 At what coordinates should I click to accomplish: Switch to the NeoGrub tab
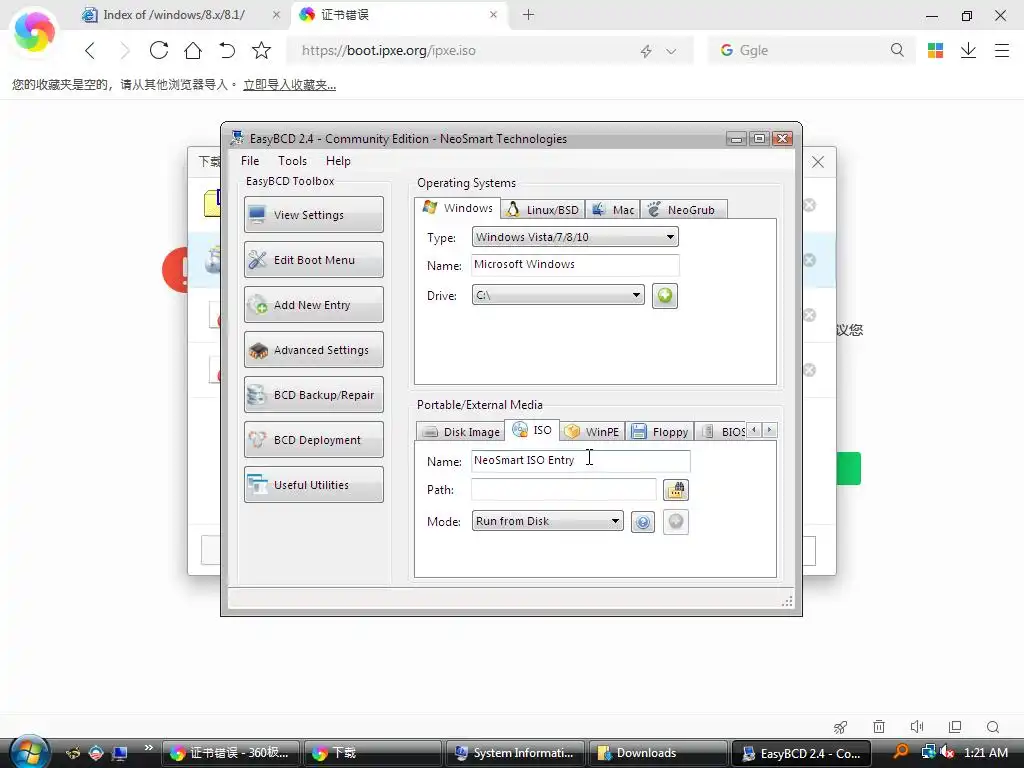pos(683,210)
